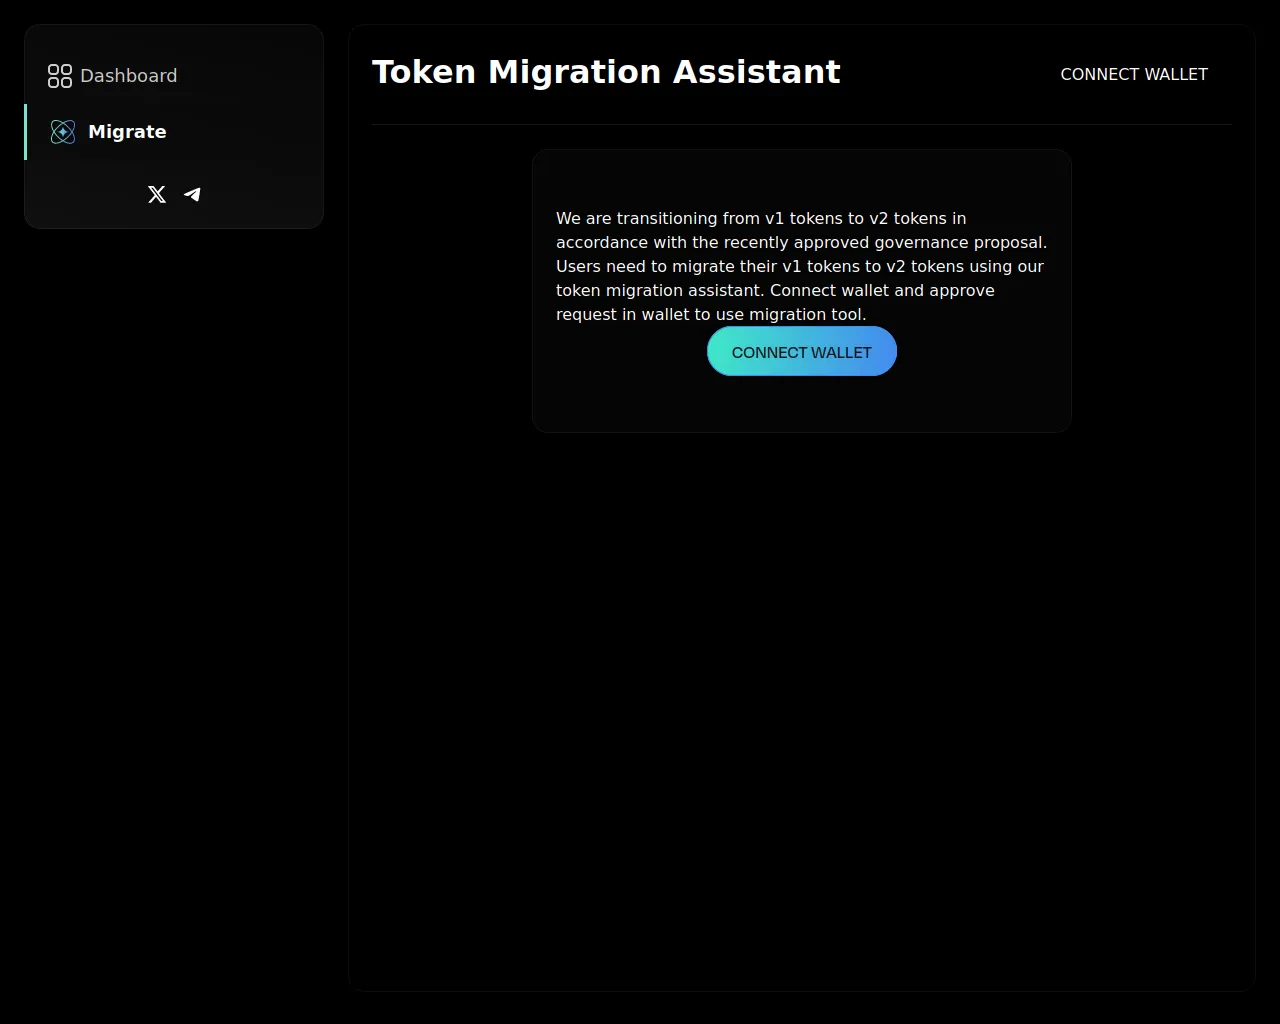The height and width of the screenshot is (1024, 1280).
Task: Click the Dashboard grid icon
Action: click(x=60, y=76)
